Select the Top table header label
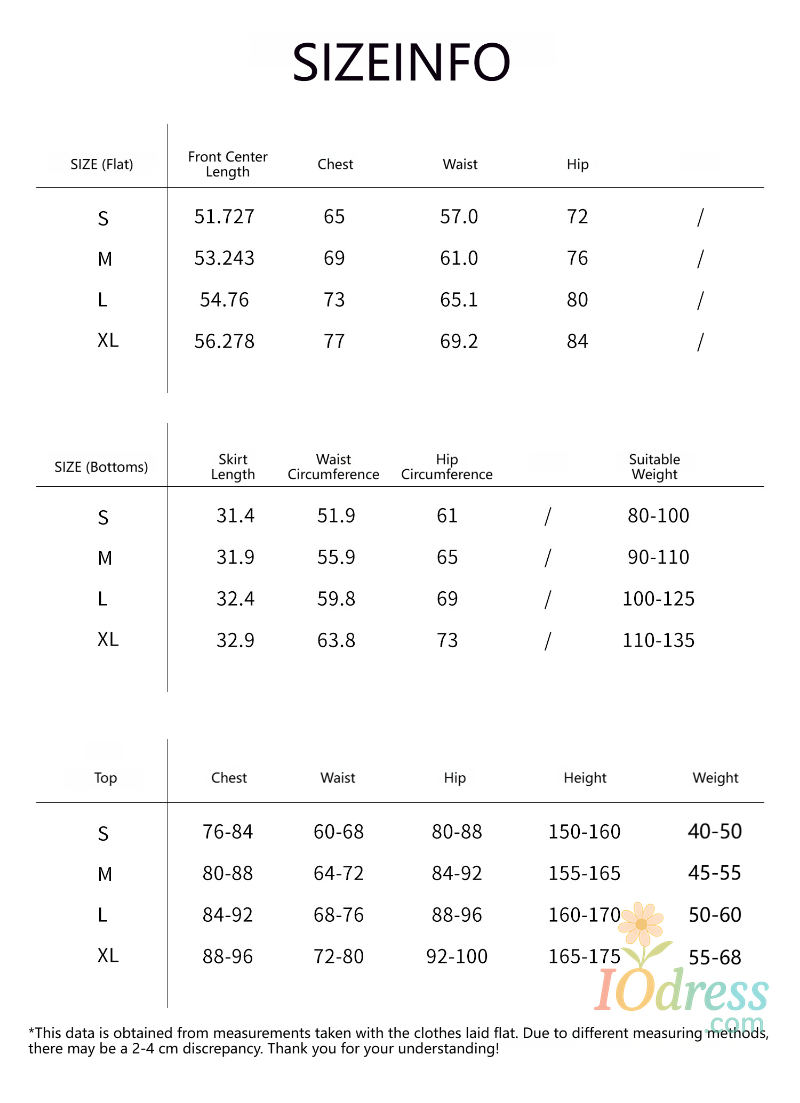This screenshot has height=1103, width=800. [x=105, y=778]
